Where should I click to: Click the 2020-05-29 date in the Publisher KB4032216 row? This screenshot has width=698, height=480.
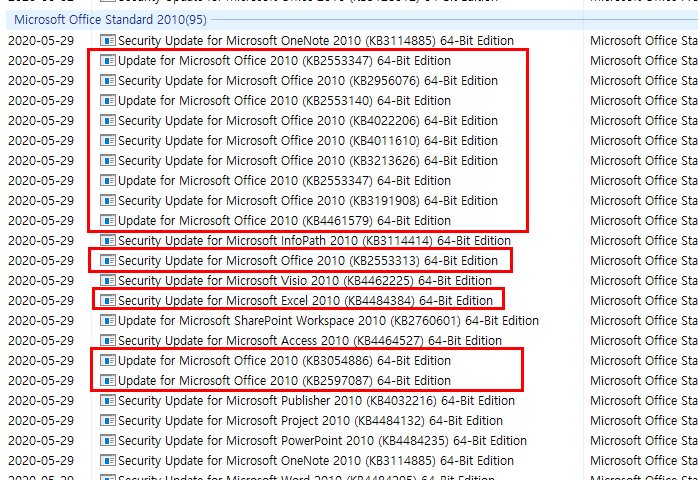tap(41, 401)
